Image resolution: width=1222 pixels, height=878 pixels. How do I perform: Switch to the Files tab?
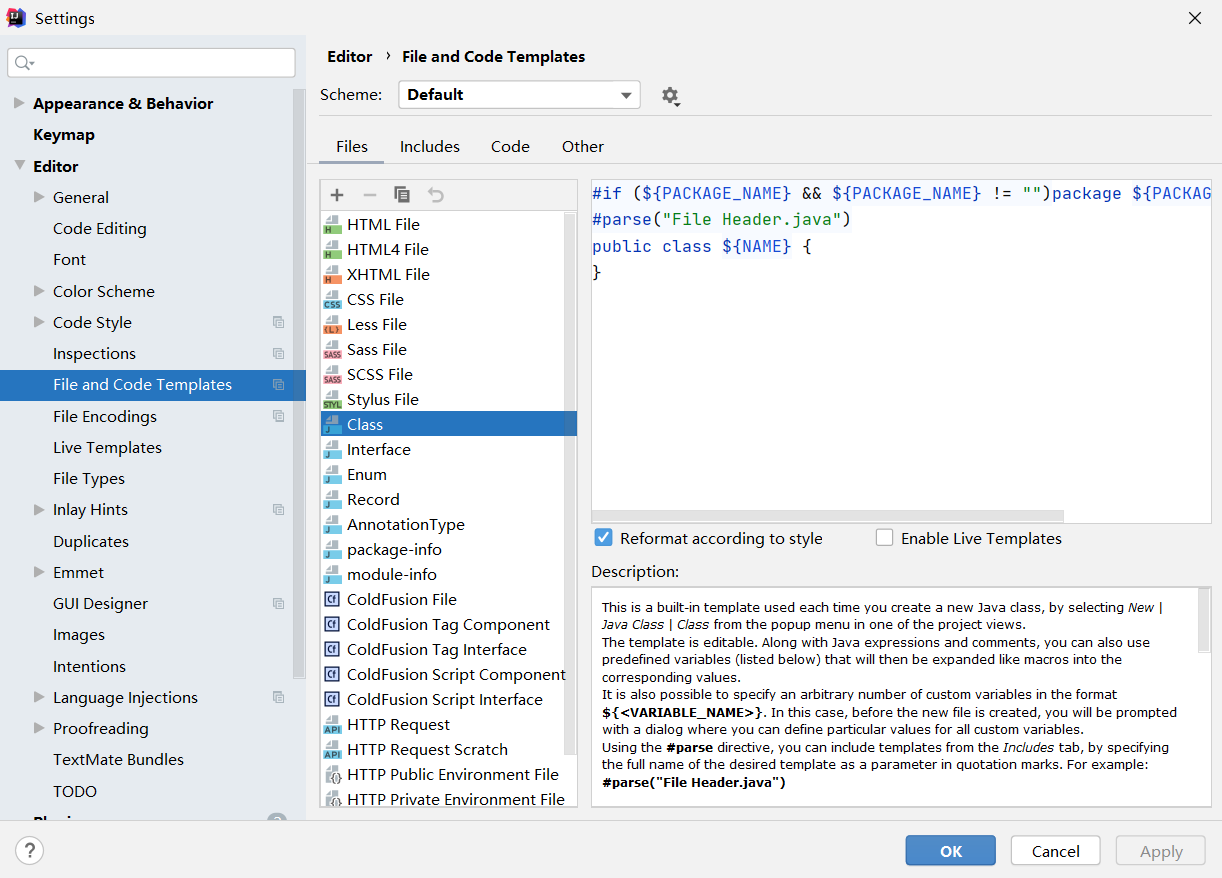tap(352, 146)
